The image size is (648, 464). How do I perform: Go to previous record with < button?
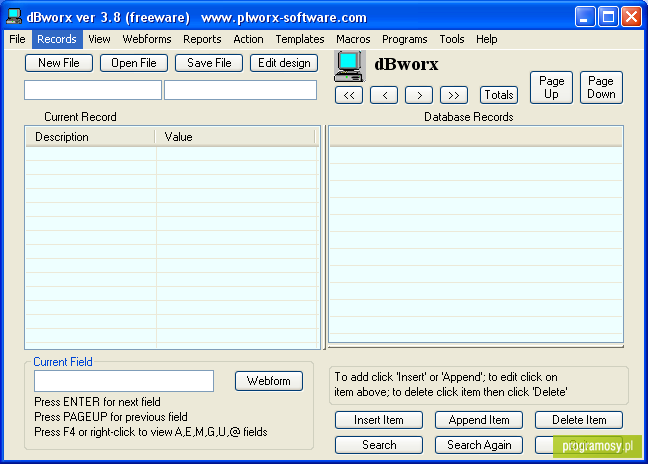click(x=384, y=95)
